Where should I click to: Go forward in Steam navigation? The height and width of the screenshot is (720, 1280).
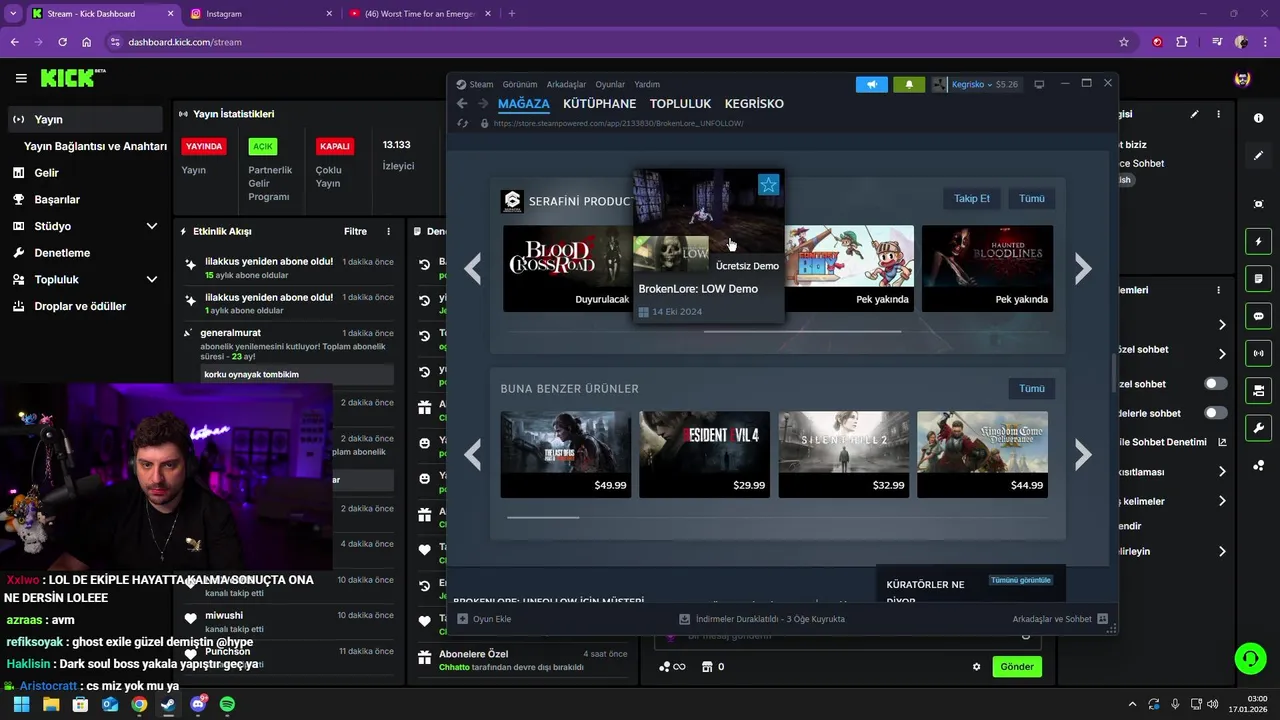point(483,104)
